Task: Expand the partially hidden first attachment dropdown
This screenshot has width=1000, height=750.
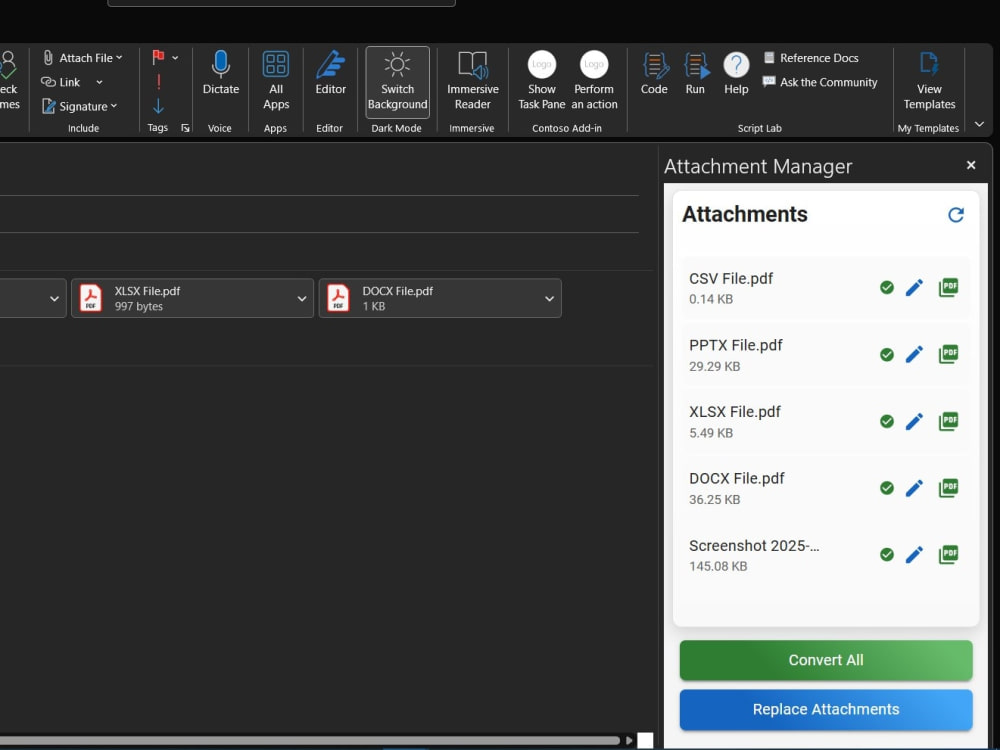Action: tap(54, 298)
